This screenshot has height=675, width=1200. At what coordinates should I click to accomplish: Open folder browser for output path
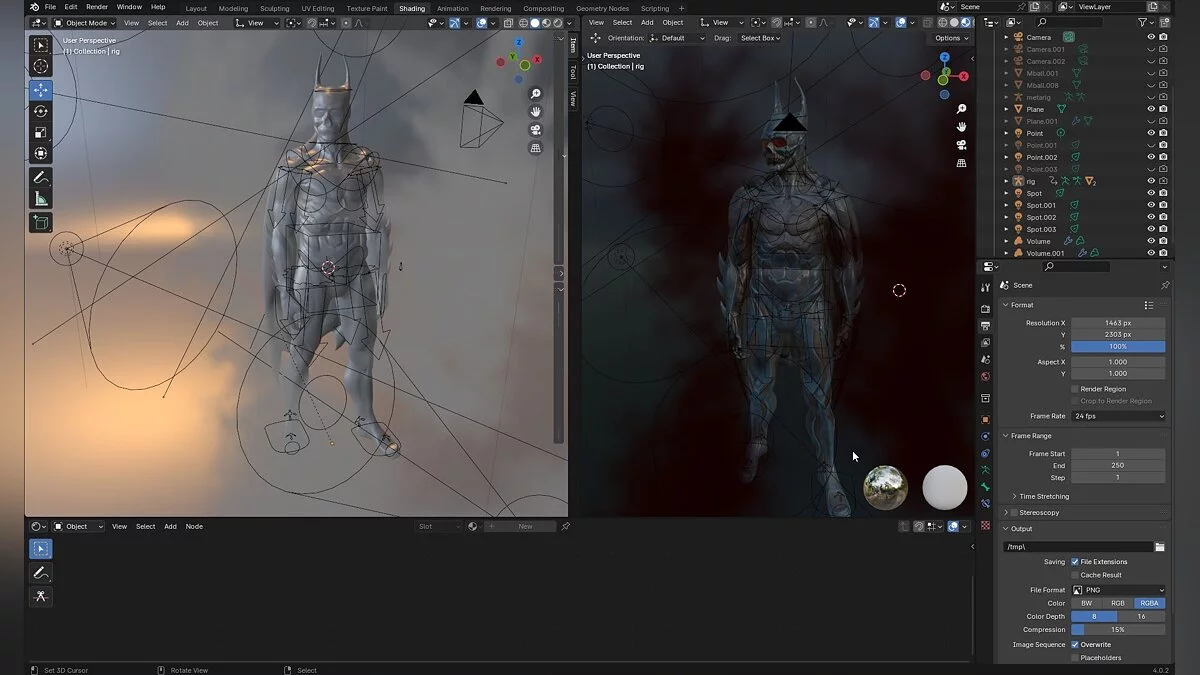[x=1160, y=547]
